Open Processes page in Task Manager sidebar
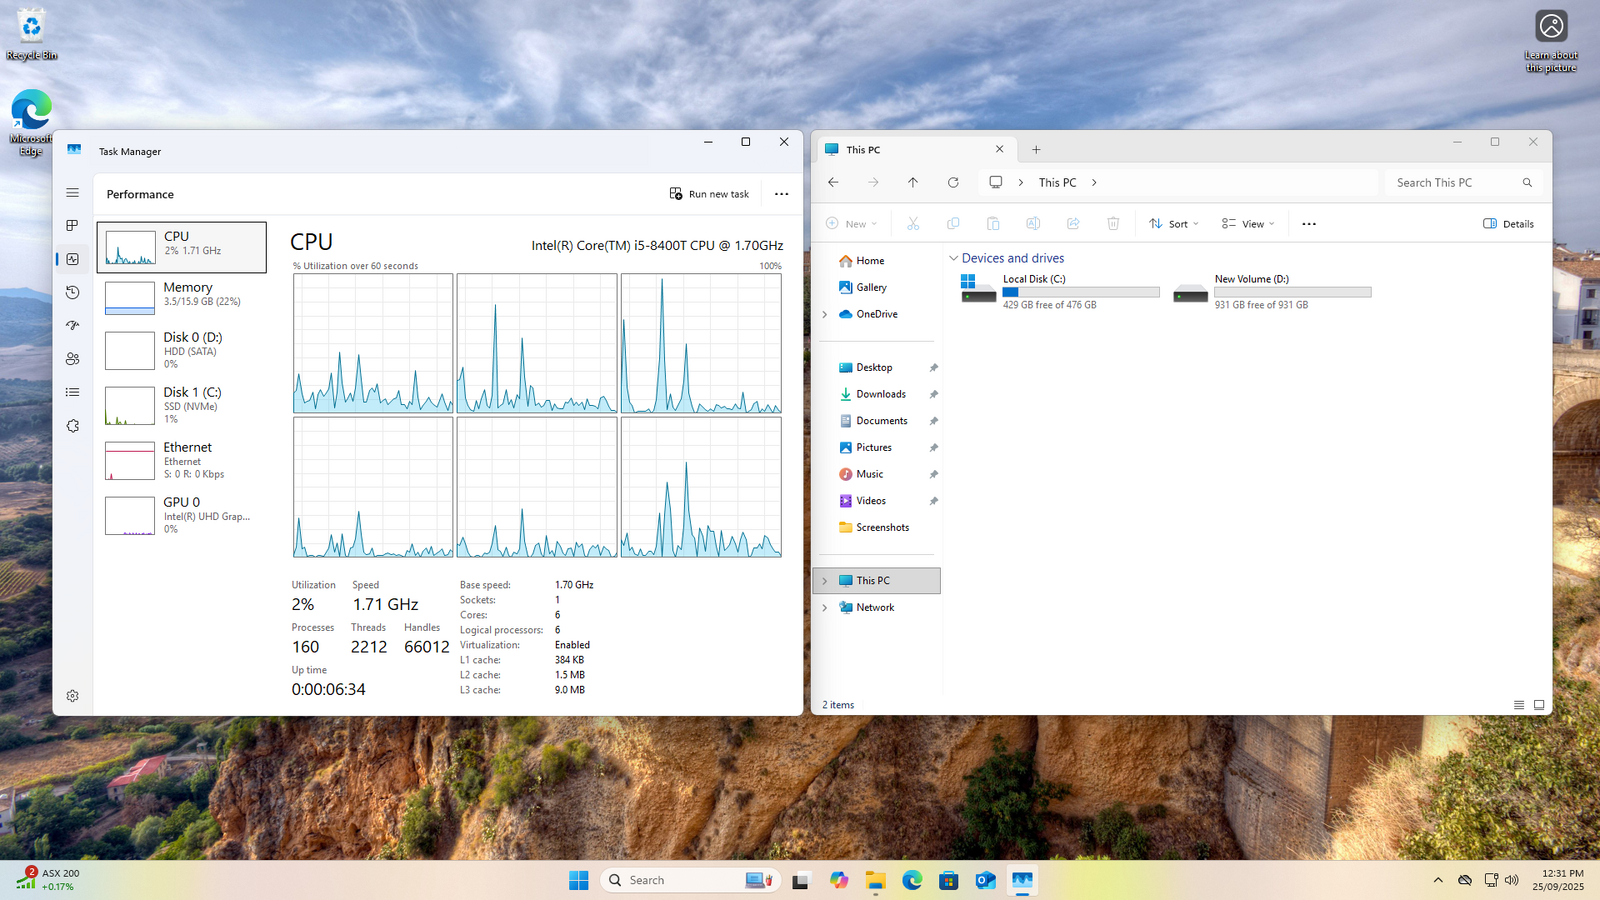The image size is (1600, 900). (x=72, y=226)
